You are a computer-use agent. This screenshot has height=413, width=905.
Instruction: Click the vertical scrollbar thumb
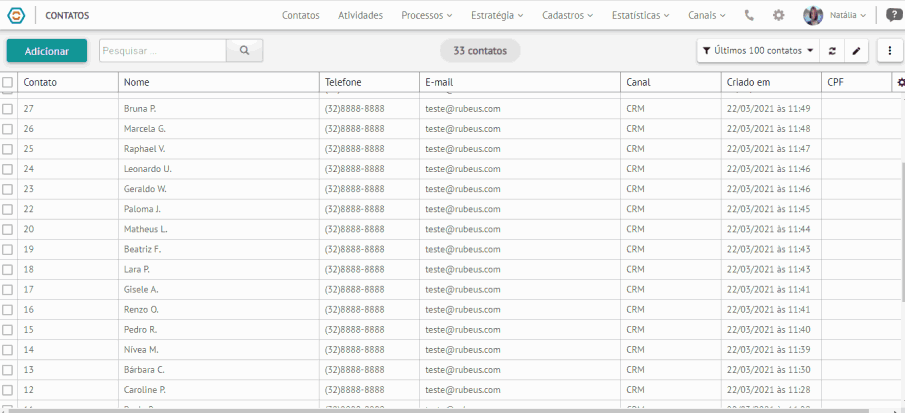tap(902, 231)
